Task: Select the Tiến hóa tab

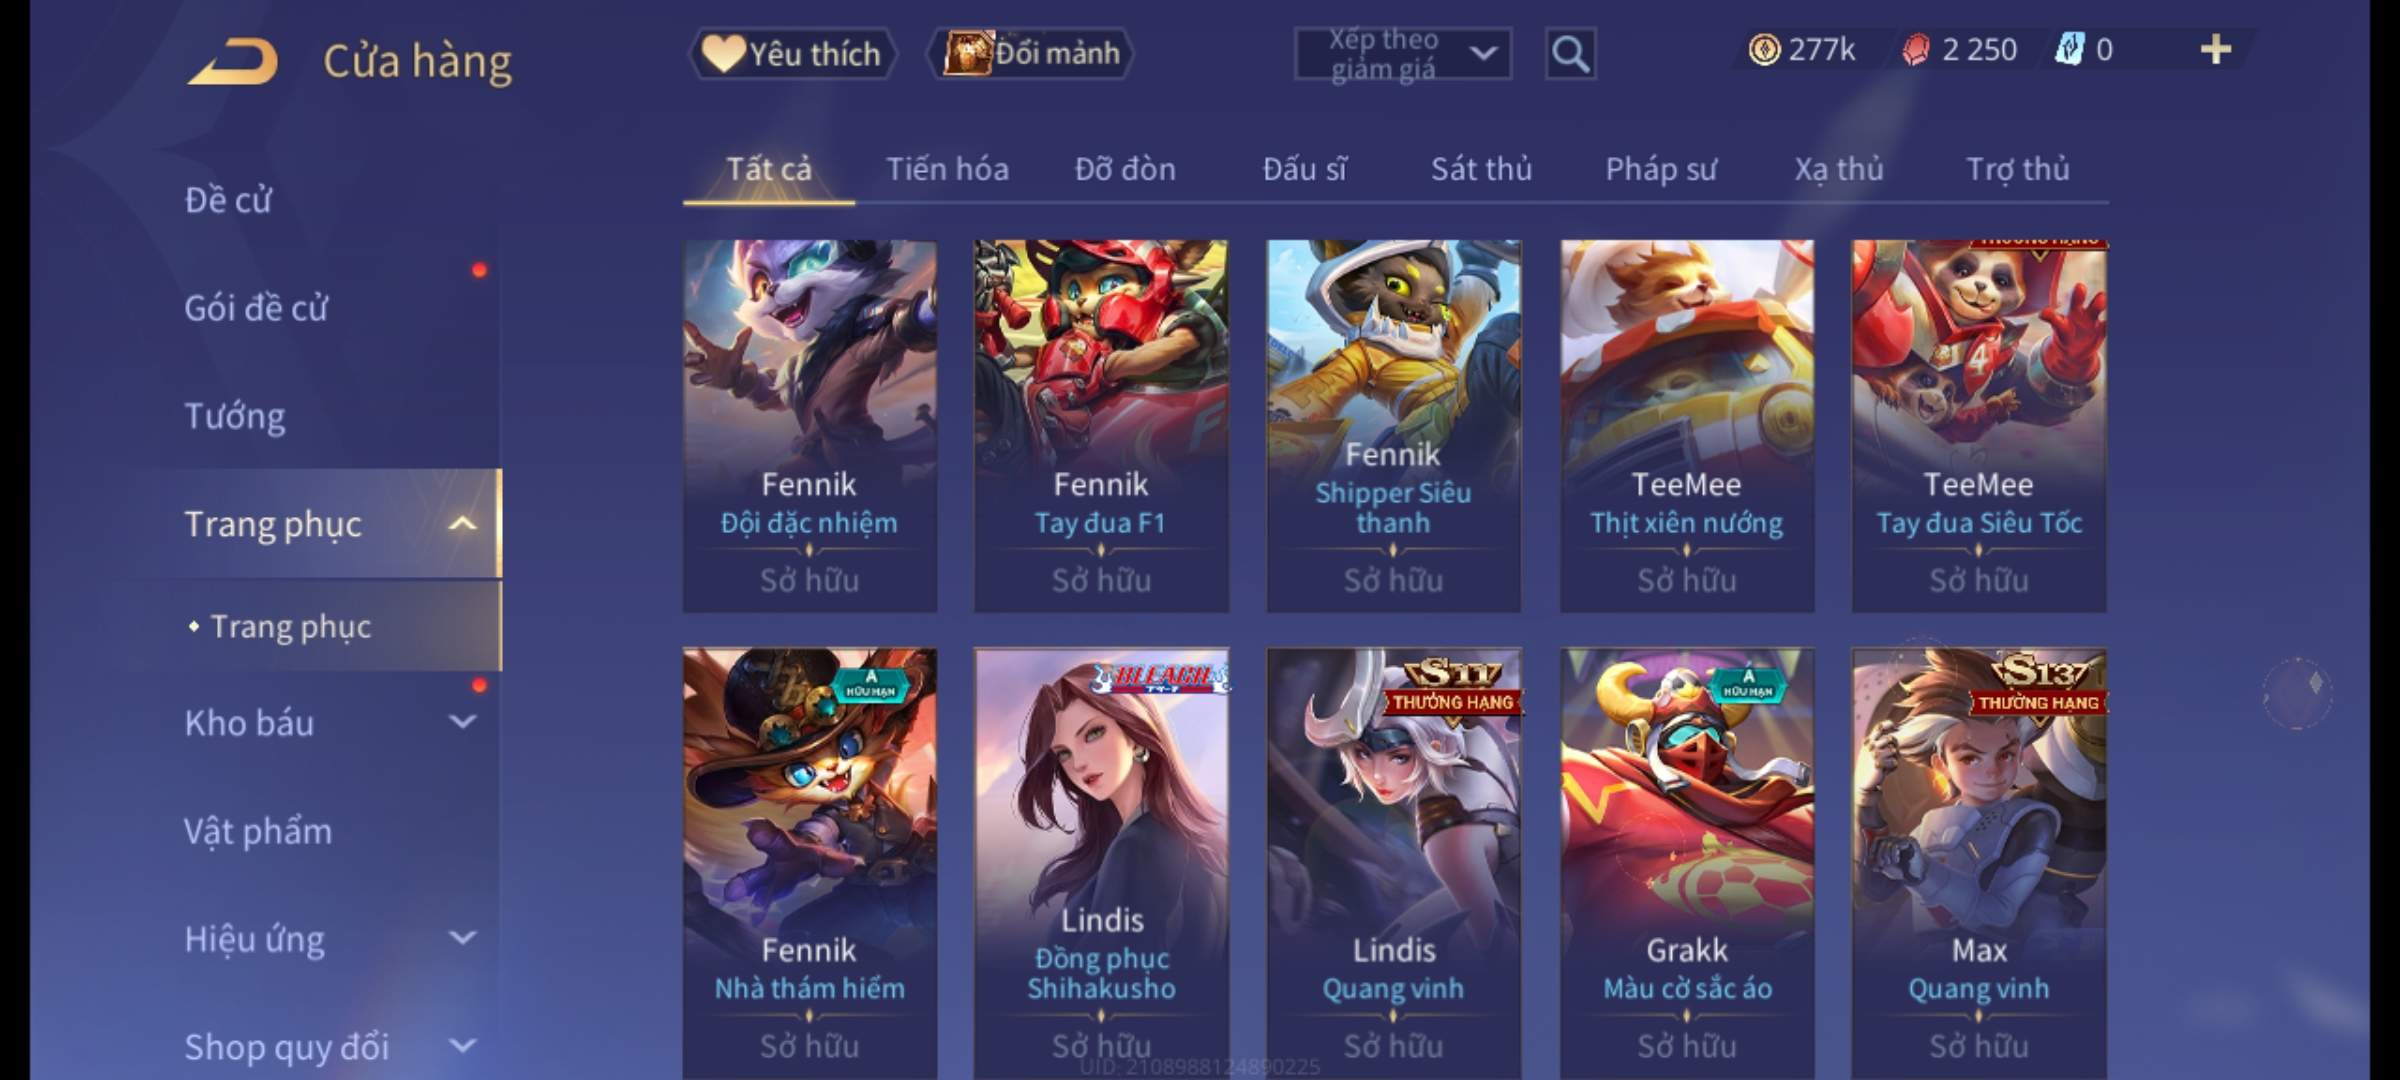Action: click(947, 169)
